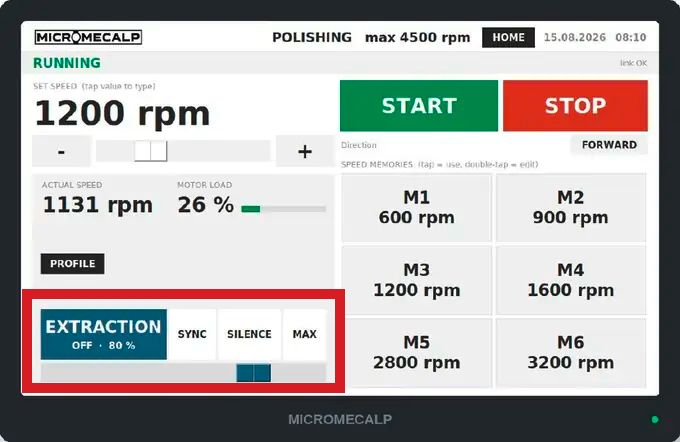This screenshot has height=442, width=680.
Task: Click the RUNNING status text
Action: [x=67, y=63]
